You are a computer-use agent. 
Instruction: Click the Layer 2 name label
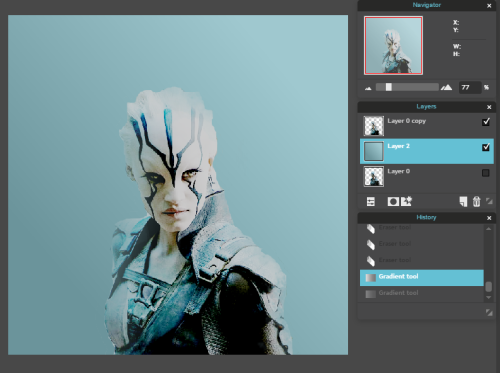point(399,146)
